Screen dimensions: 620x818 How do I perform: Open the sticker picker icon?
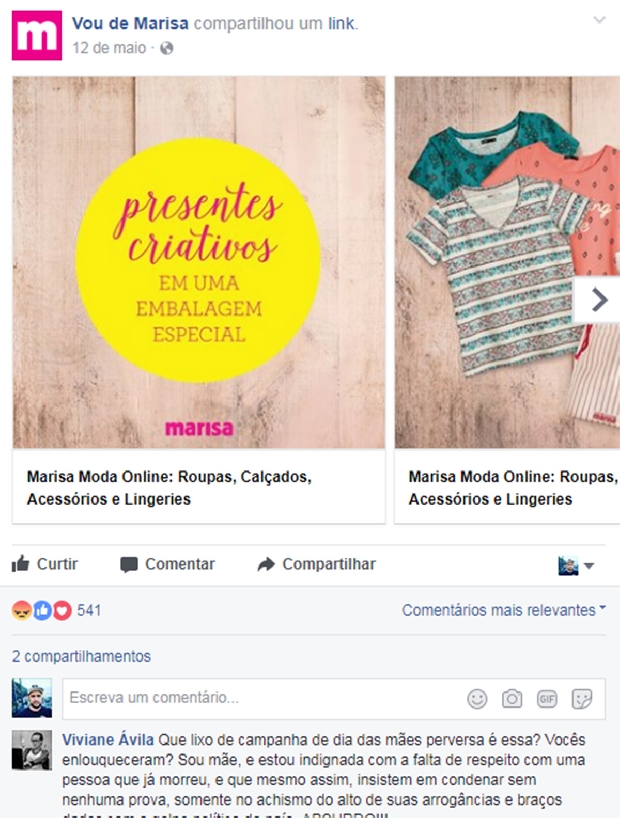point(582,699)
